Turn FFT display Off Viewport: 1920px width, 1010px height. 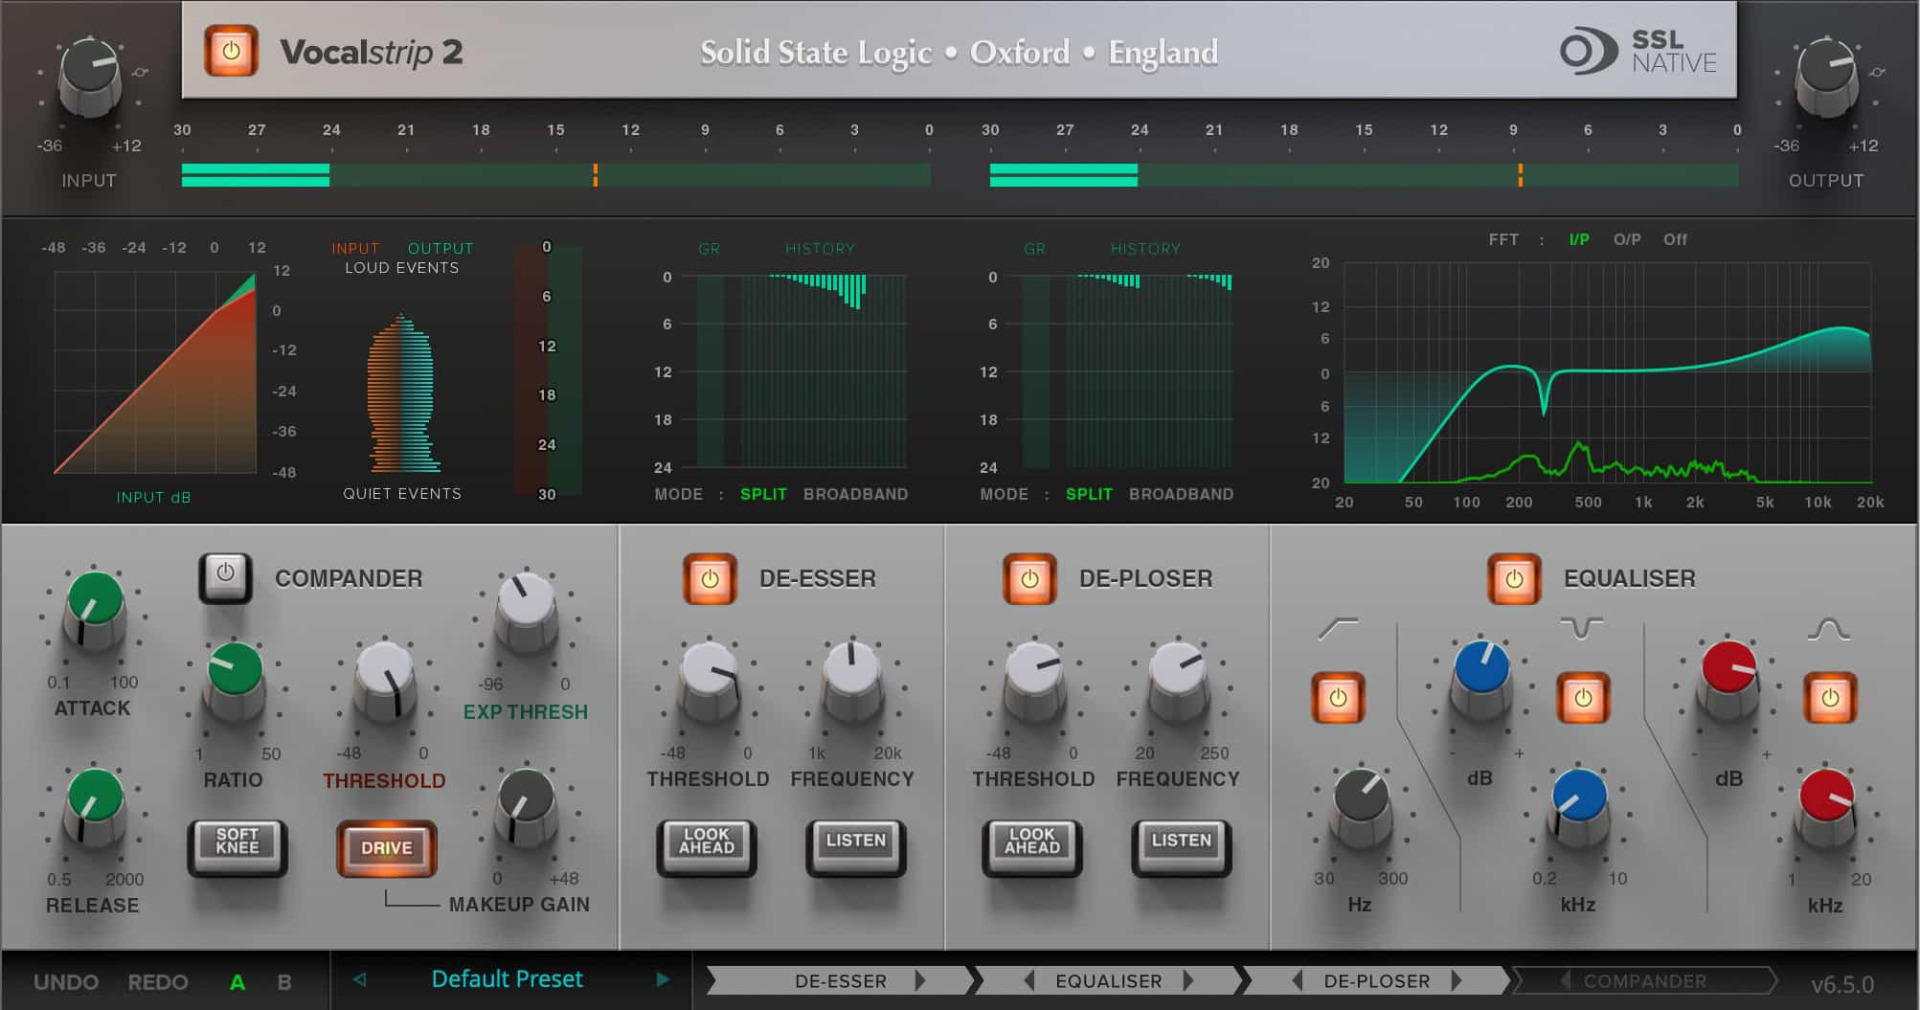tap(1675, 239)
